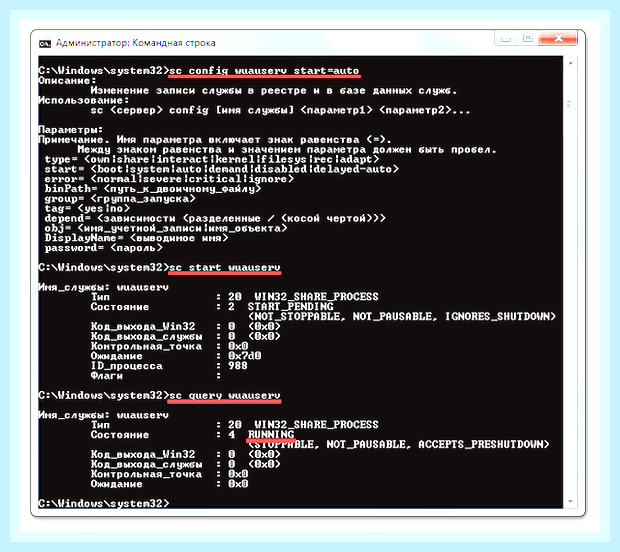
Task: Click the scrollbar down arrow
Action: point(570,501)
